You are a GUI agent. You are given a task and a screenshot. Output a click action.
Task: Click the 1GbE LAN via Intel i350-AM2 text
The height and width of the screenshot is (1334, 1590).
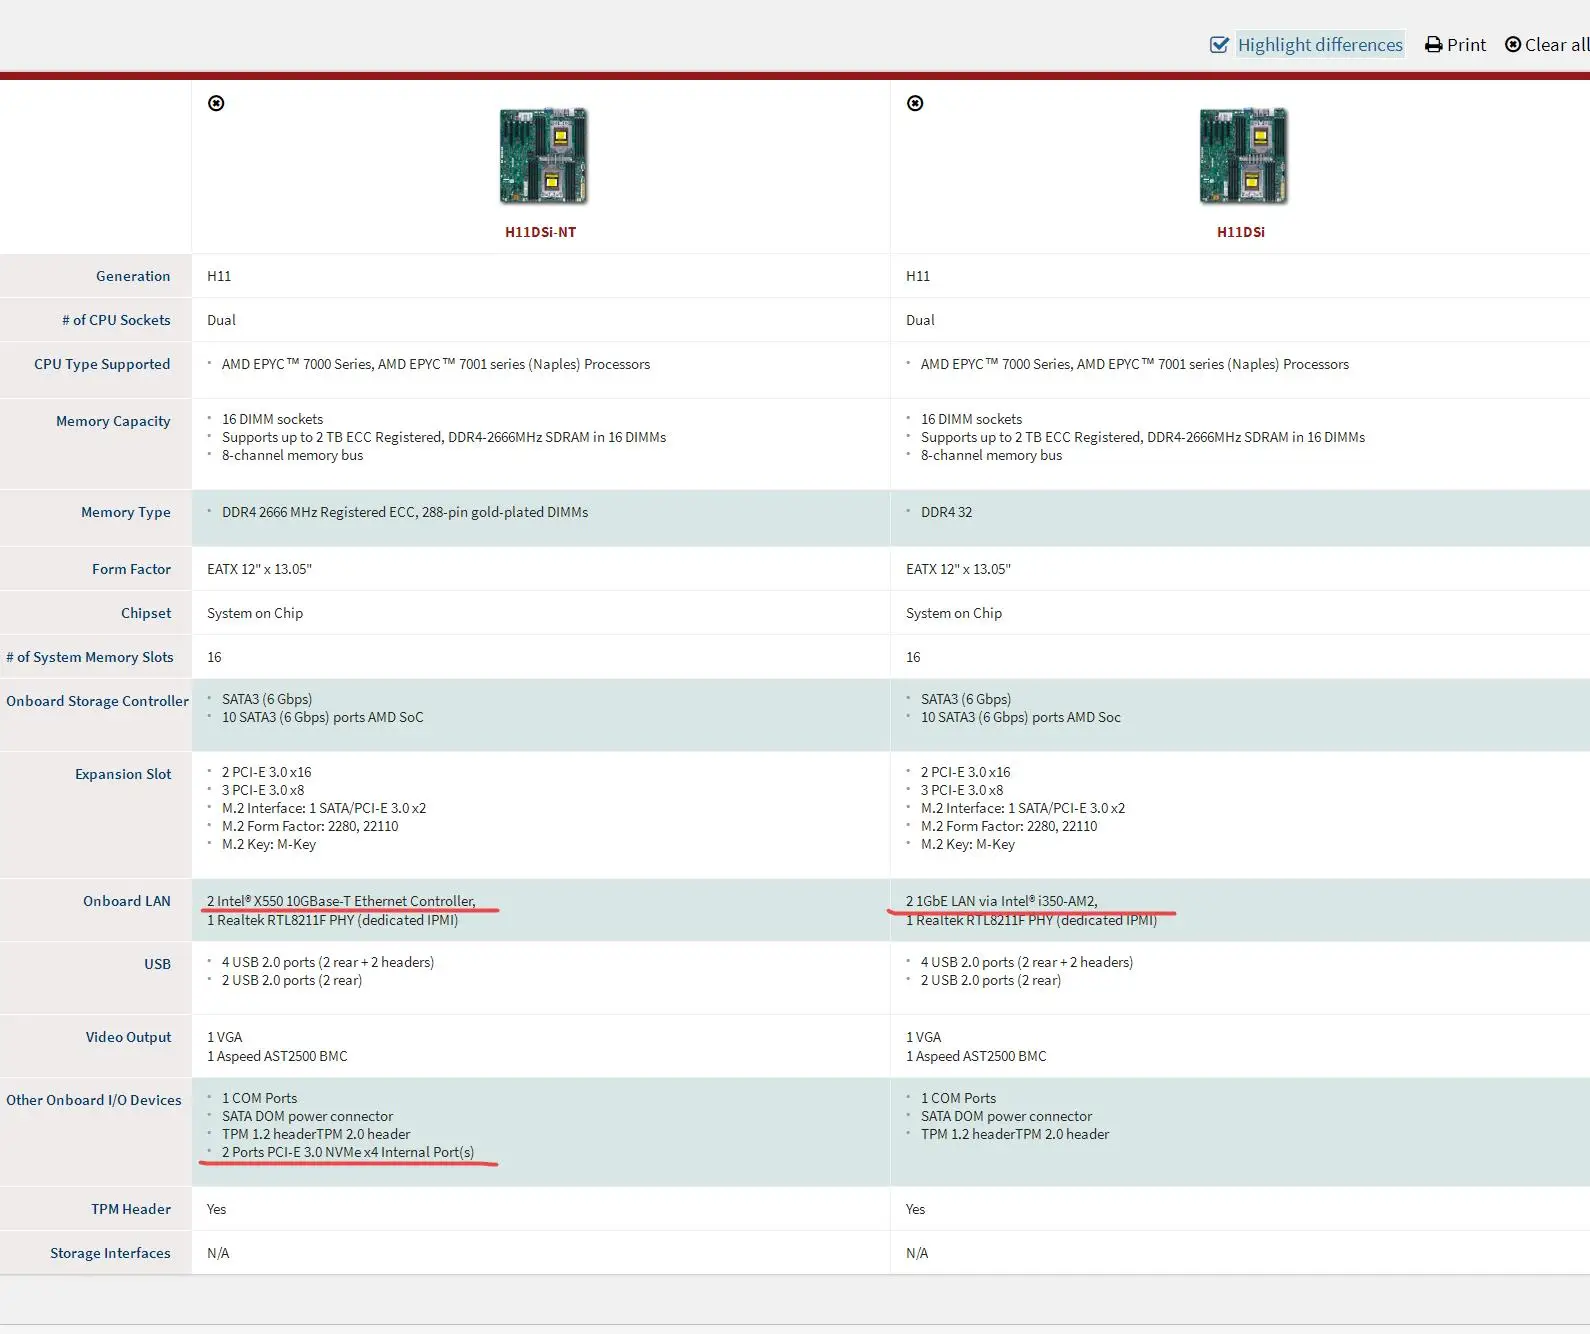click(1001, 901)
